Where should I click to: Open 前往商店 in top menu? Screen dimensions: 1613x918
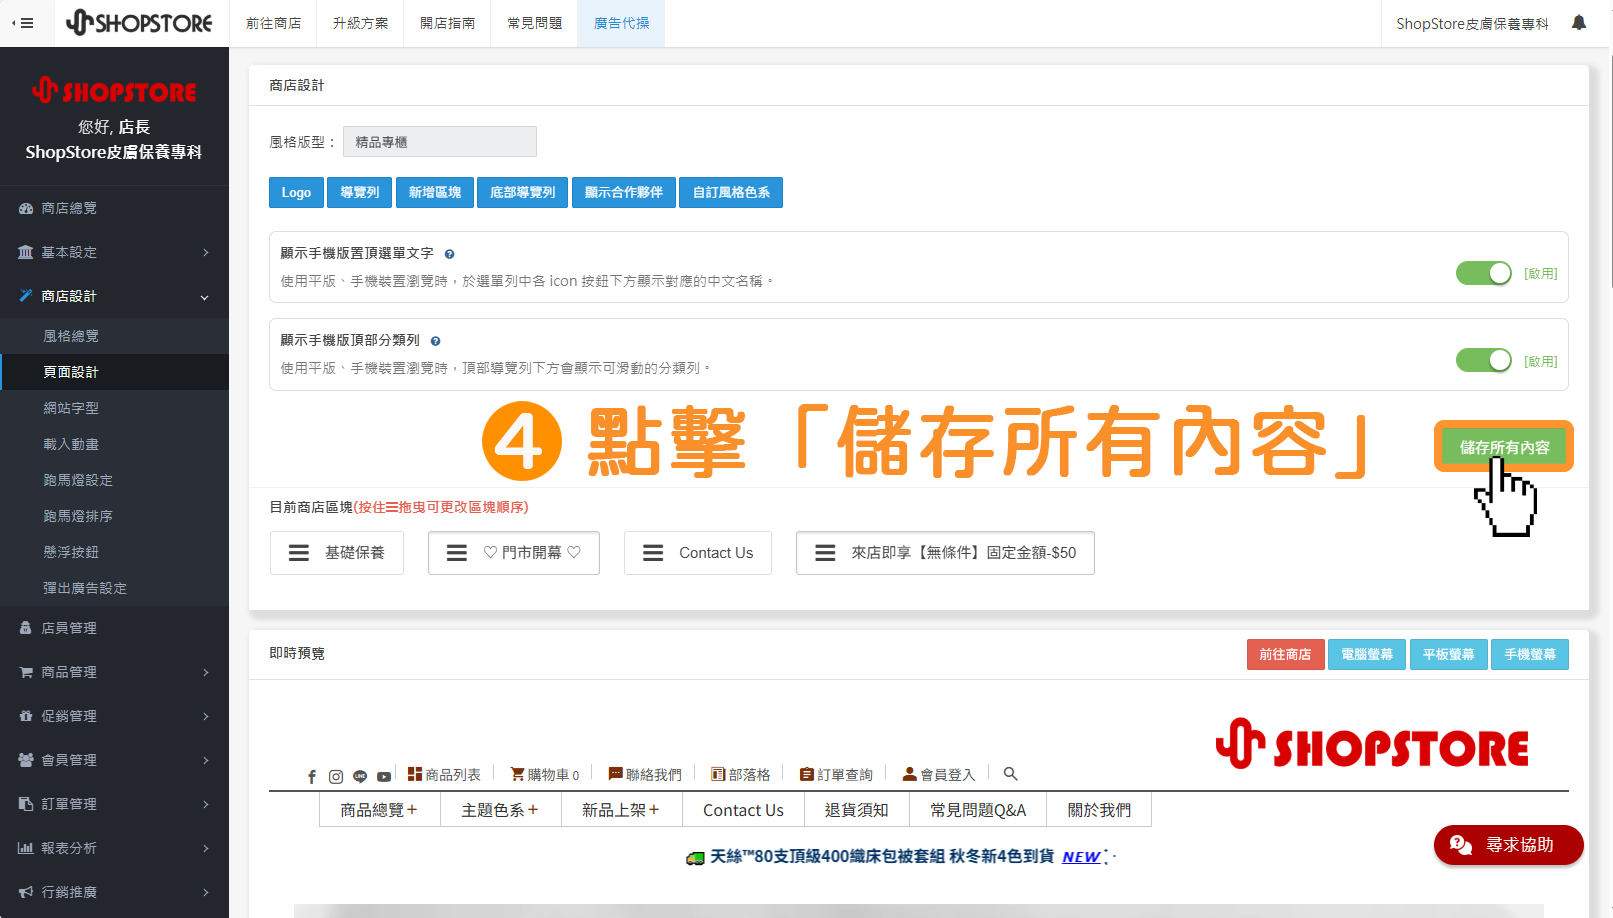[273, 23]
